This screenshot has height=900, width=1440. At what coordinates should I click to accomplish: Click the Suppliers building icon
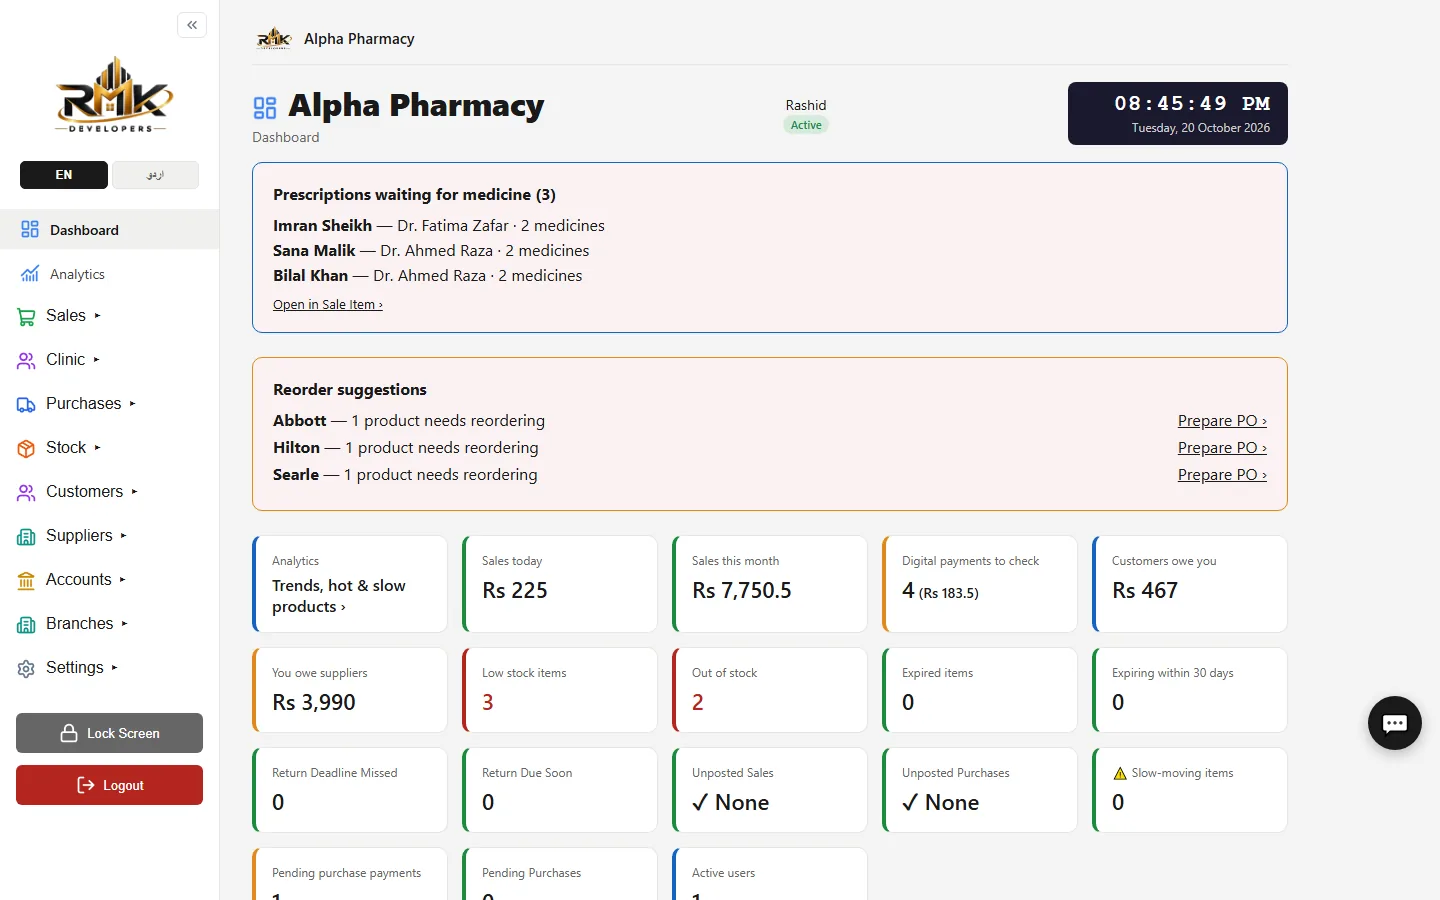[x=26, y=537]
